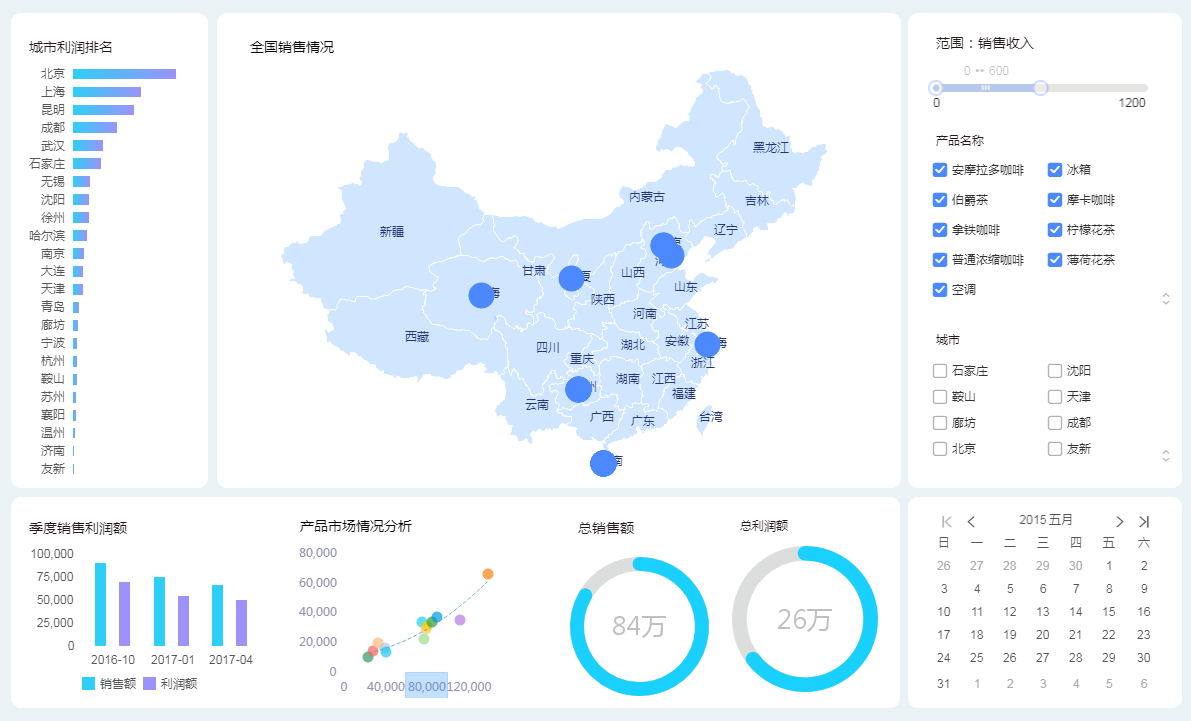The height and width of the screenshot is (721, 1191).
Task: Uncheck the 安摩拉多咖啡 product checkbox
Action: tap(940, 170)
